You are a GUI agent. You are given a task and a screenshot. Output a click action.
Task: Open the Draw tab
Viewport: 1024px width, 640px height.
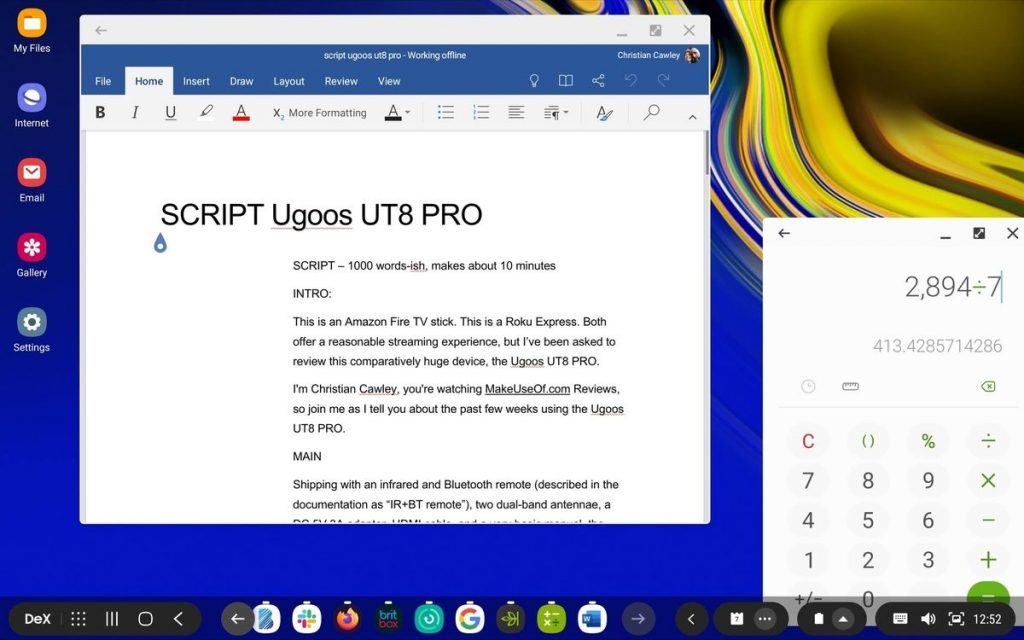241,81
